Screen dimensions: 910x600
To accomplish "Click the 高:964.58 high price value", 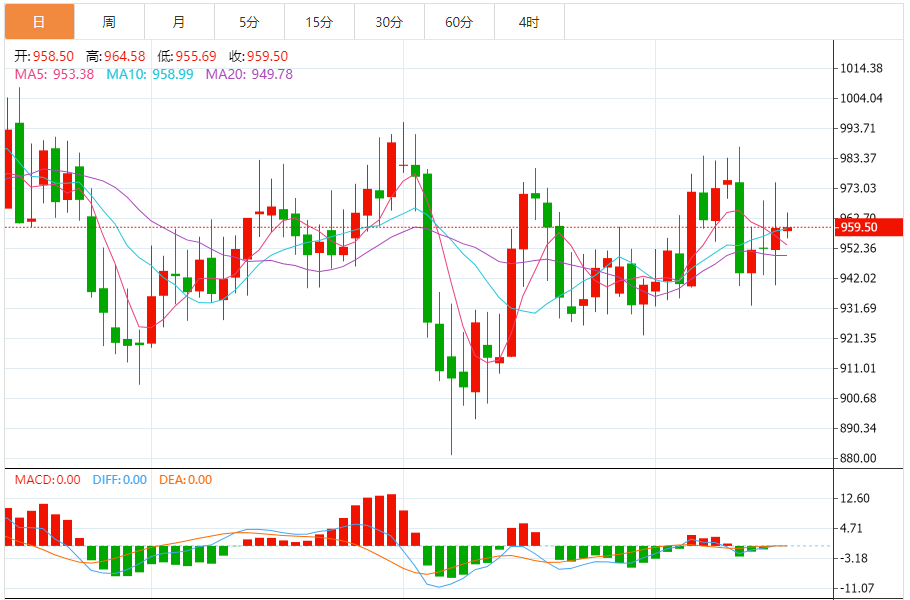I will click(x=115, y=56).
